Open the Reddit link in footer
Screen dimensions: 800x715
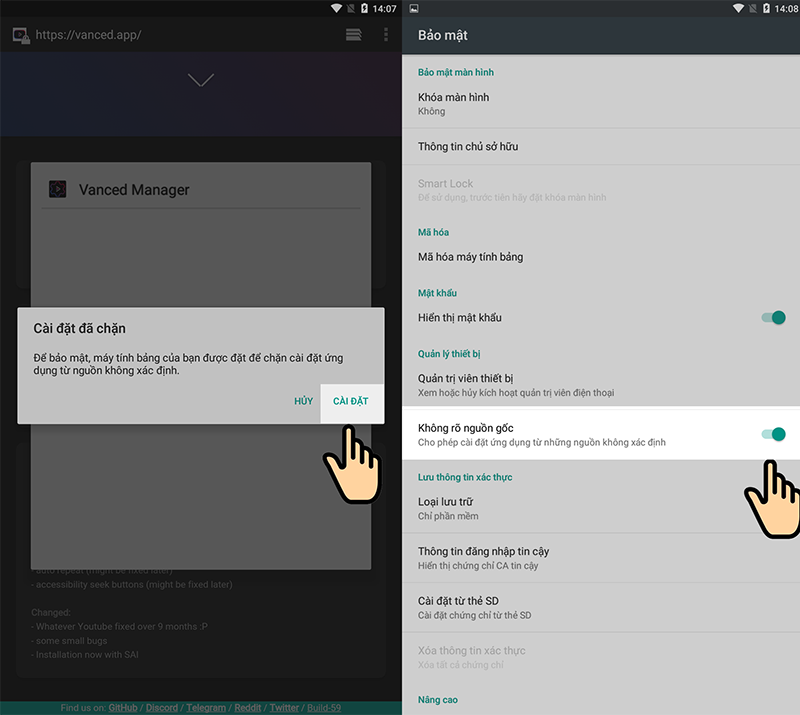247,708
